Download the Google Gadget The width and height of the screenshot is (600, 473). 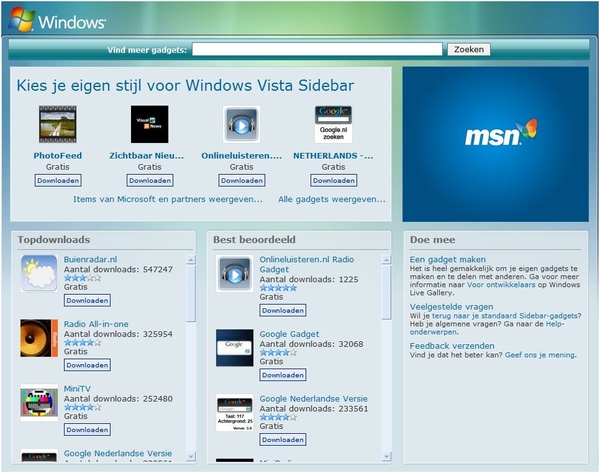click(283, 375)
